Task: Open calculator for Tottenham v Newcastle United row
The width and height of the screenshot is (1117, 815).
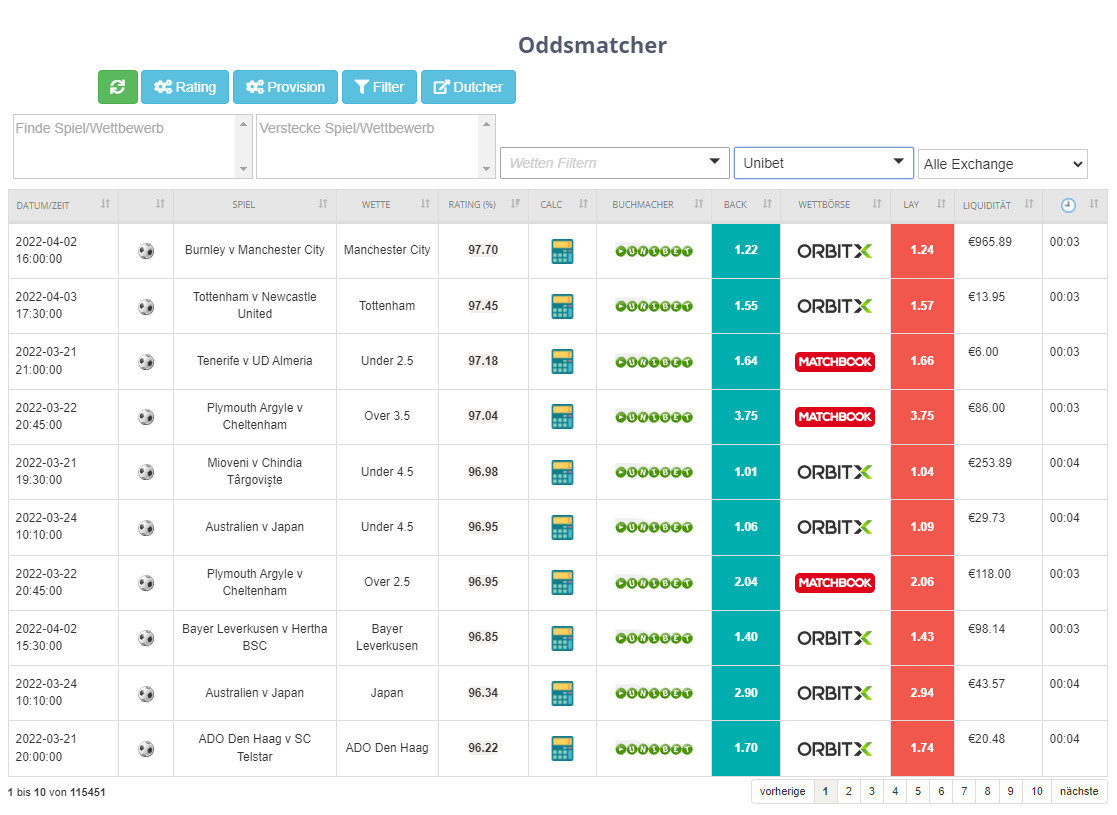Action: 562,306
